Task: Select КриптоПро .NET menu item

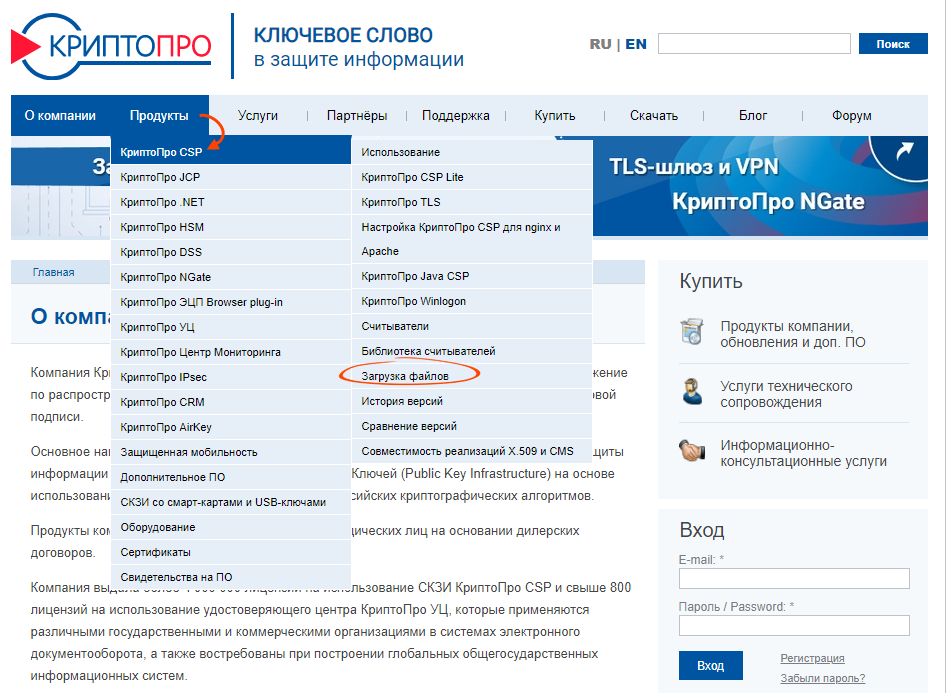Action: tap(231, 202)
